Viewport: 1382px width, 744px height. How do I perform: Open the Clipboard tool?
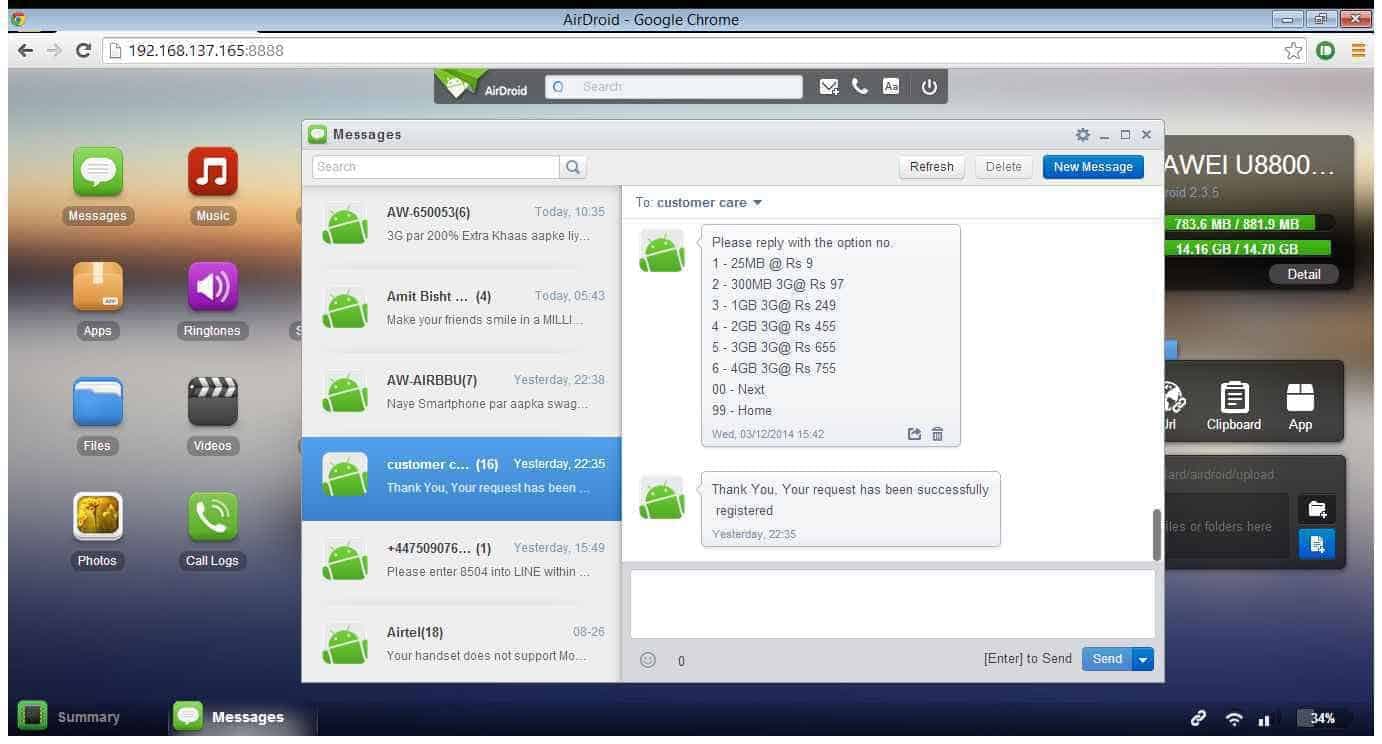click(x=1234, y=407)
